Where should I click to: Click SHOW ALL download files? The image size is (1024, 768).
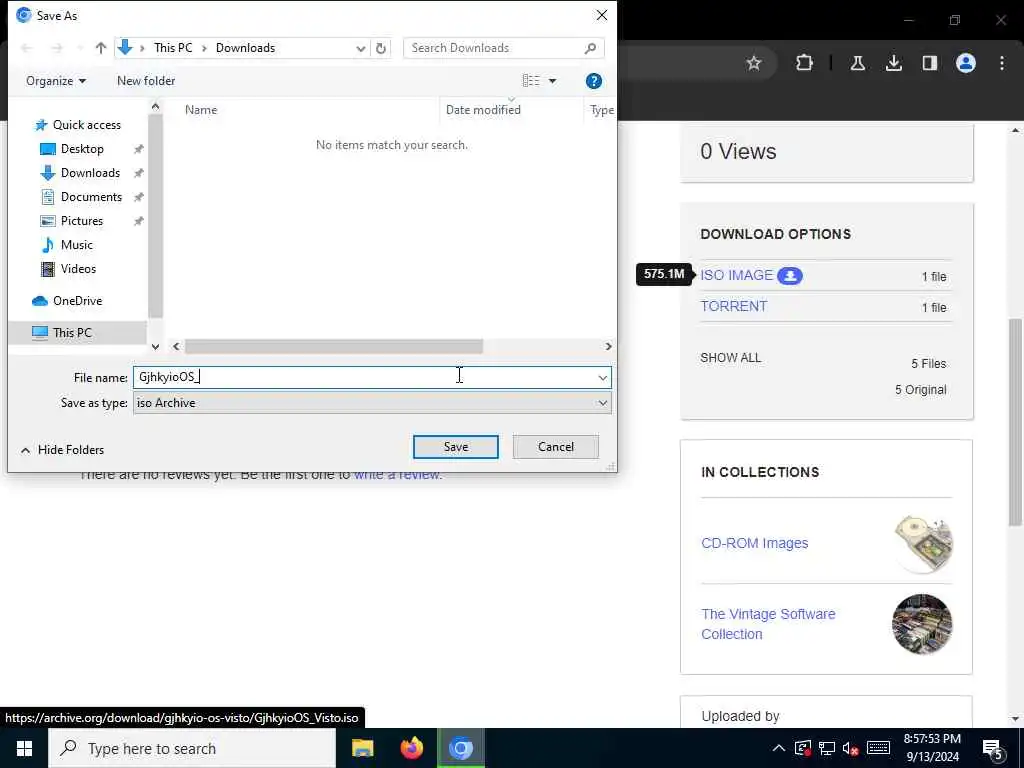coord(731,358)
